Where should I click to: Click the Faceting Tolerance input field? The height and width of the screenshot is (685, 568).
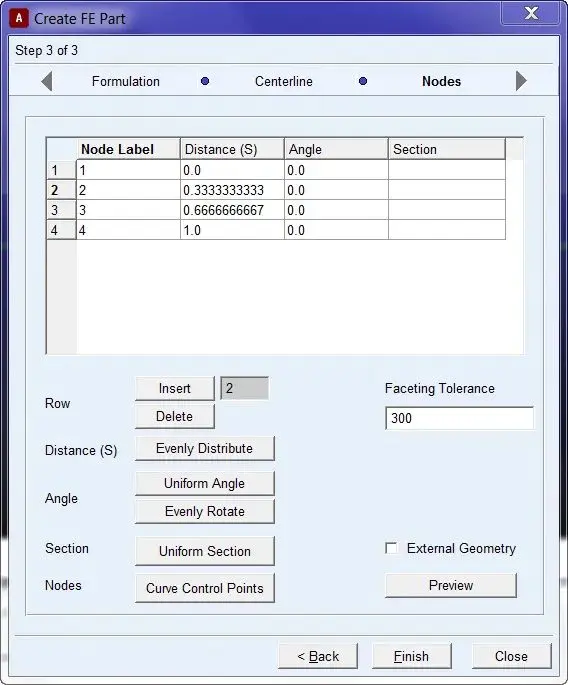(459, 418)
